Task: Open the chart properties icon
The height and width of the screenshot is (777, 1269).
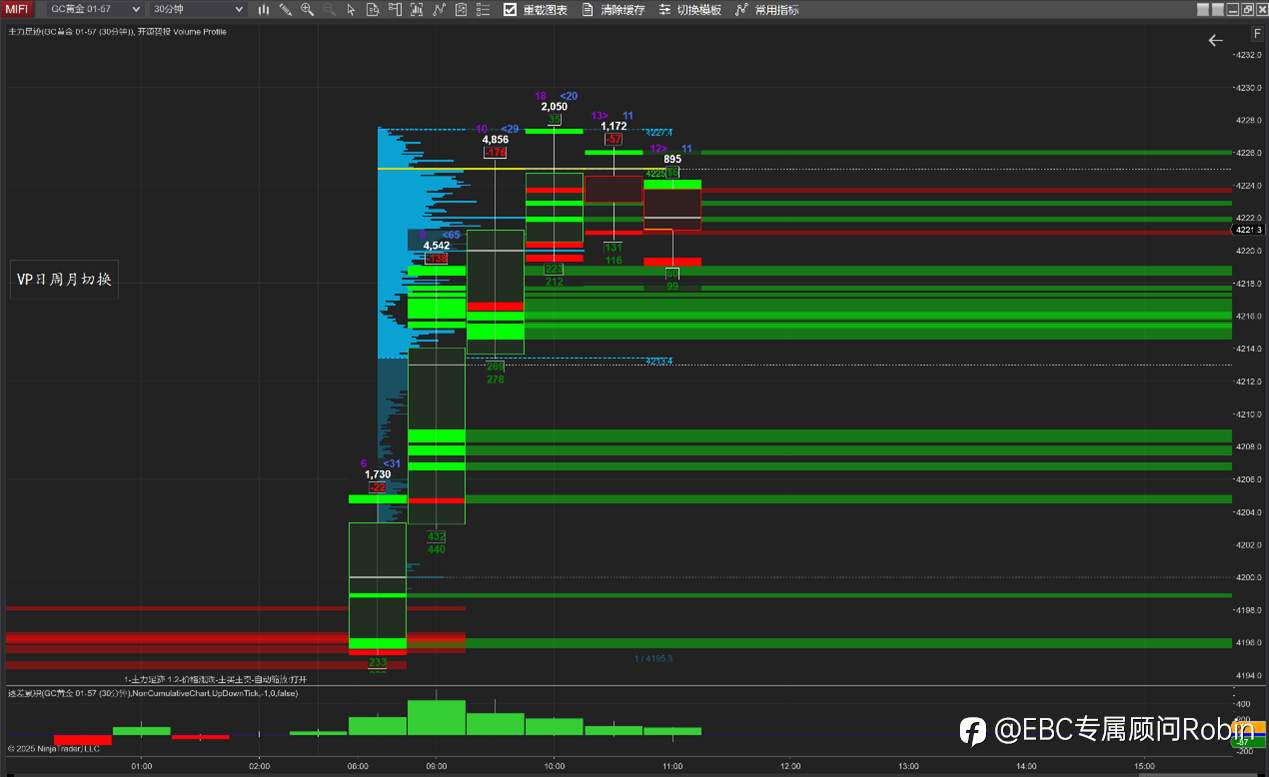Action: (x=461, y=9)
